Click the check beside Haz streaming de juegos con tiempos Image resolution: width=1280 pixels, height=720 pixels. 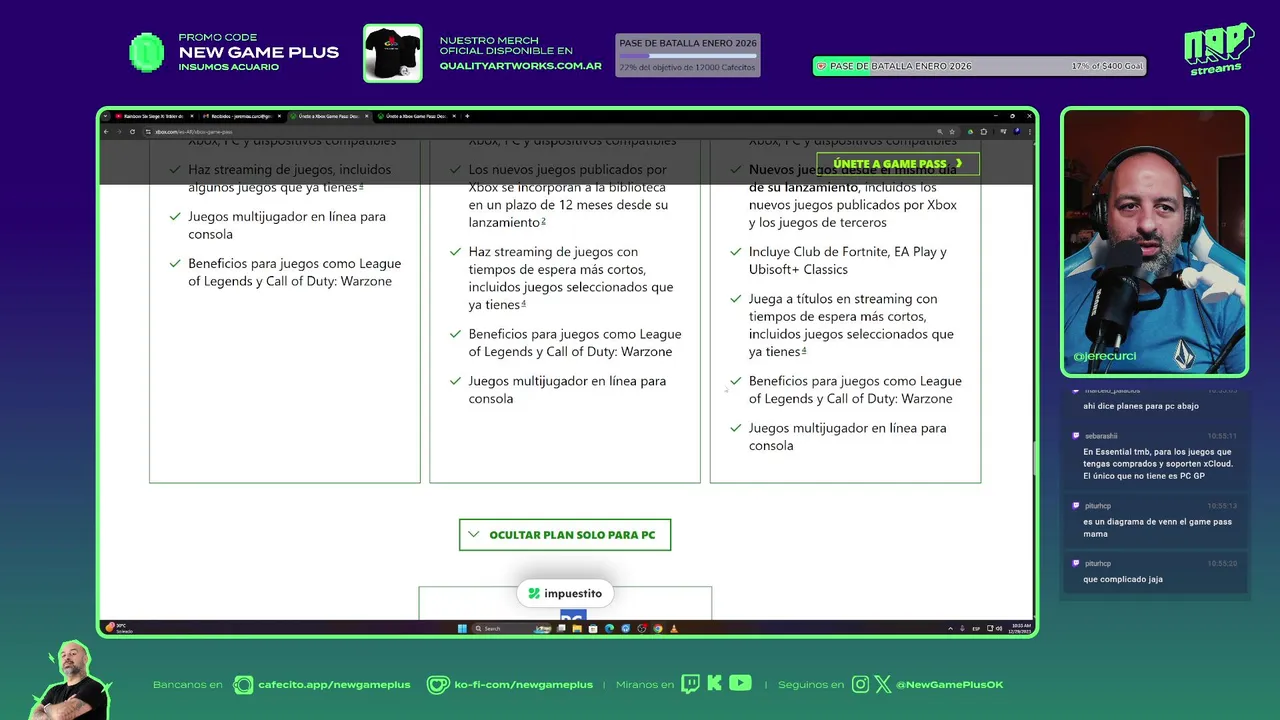456,252
